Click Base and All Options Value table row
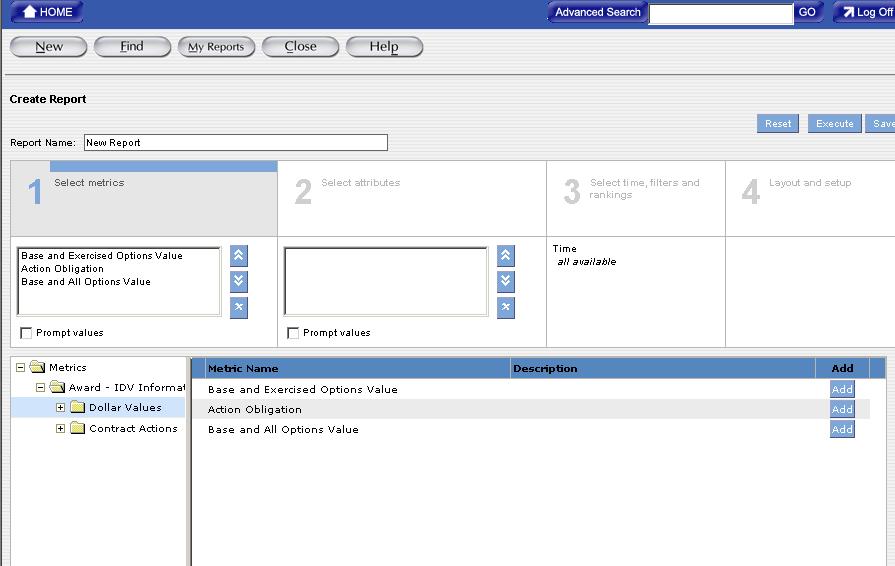 point(531,430)
